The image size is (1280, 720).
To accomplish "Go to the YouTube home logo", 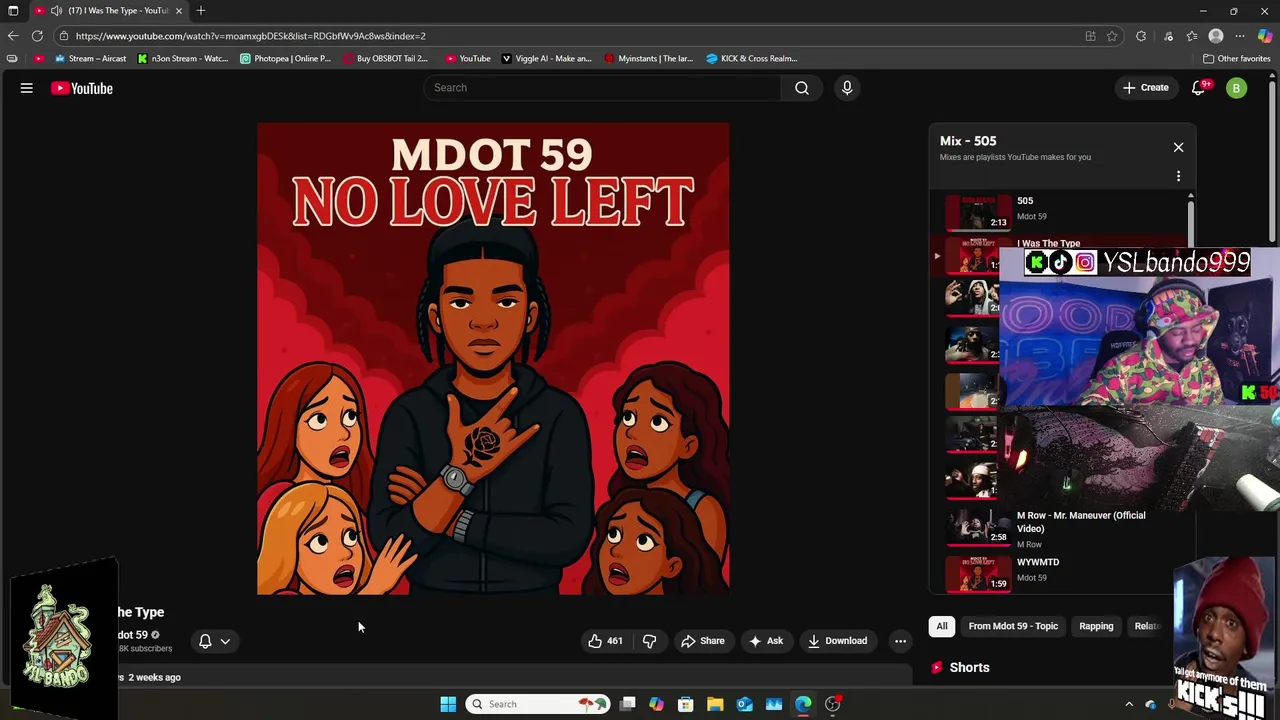I will (82, 88).
